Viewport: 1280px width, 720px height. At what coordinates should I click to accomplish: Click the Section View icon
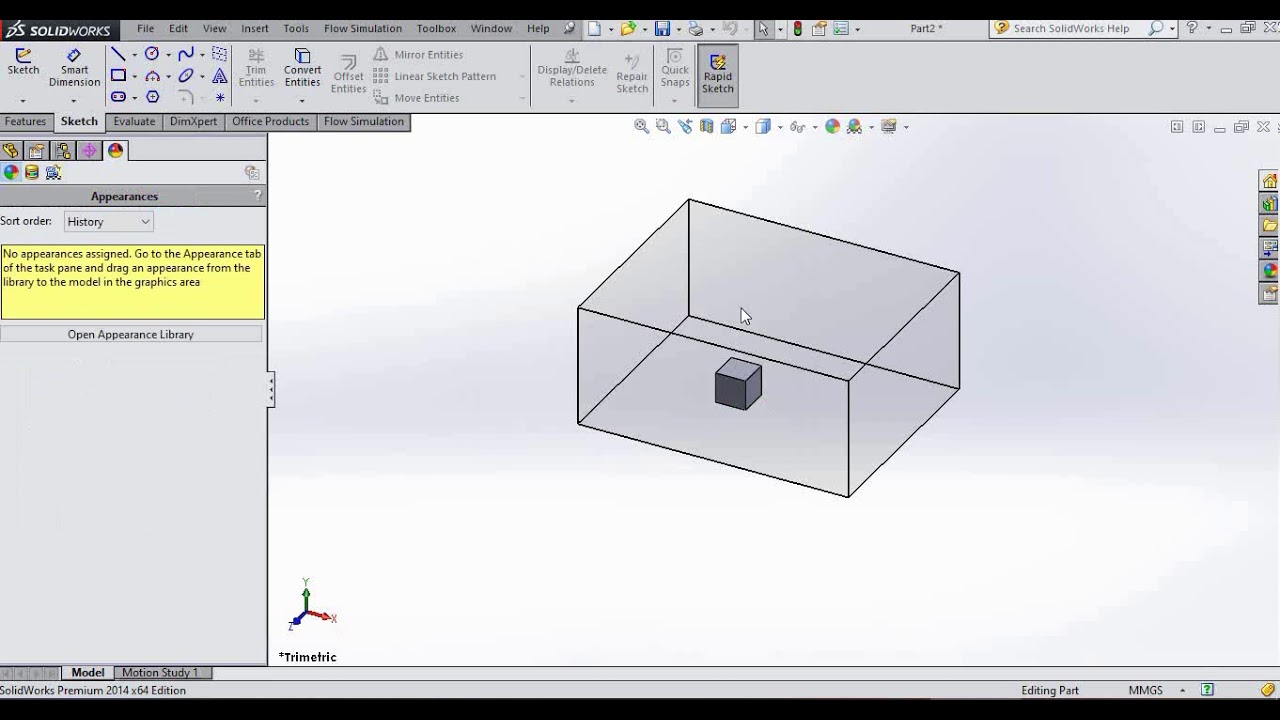pos(707,126)
